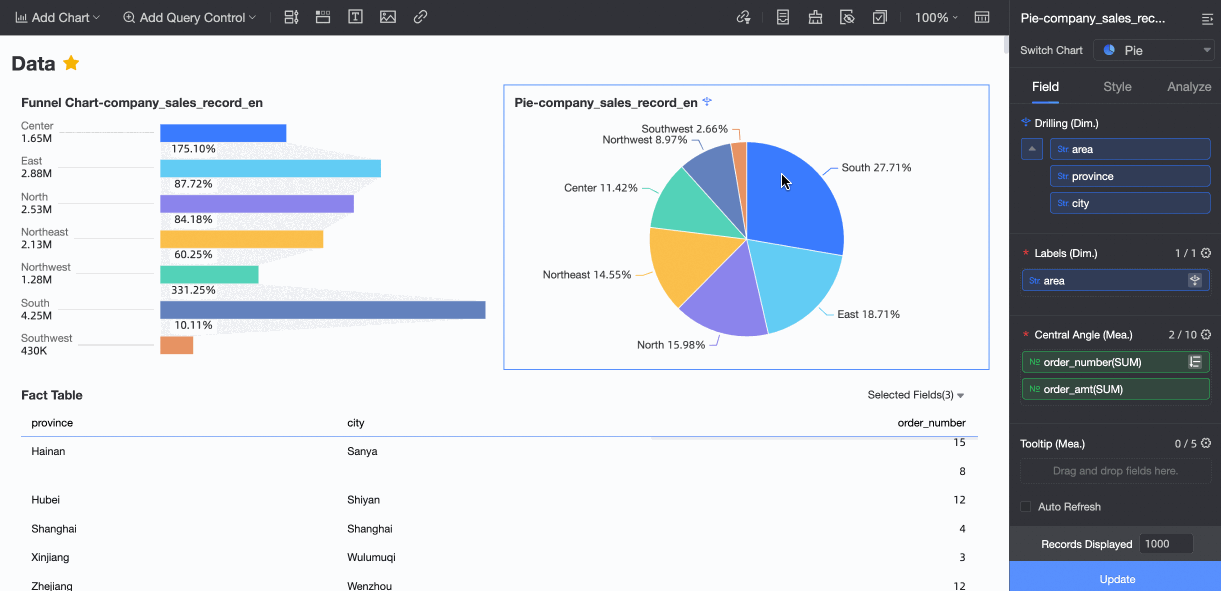This screenshot has height=591, width=1221.
Task: Click the tab container icon in toolbar
Action: [323, 17]
